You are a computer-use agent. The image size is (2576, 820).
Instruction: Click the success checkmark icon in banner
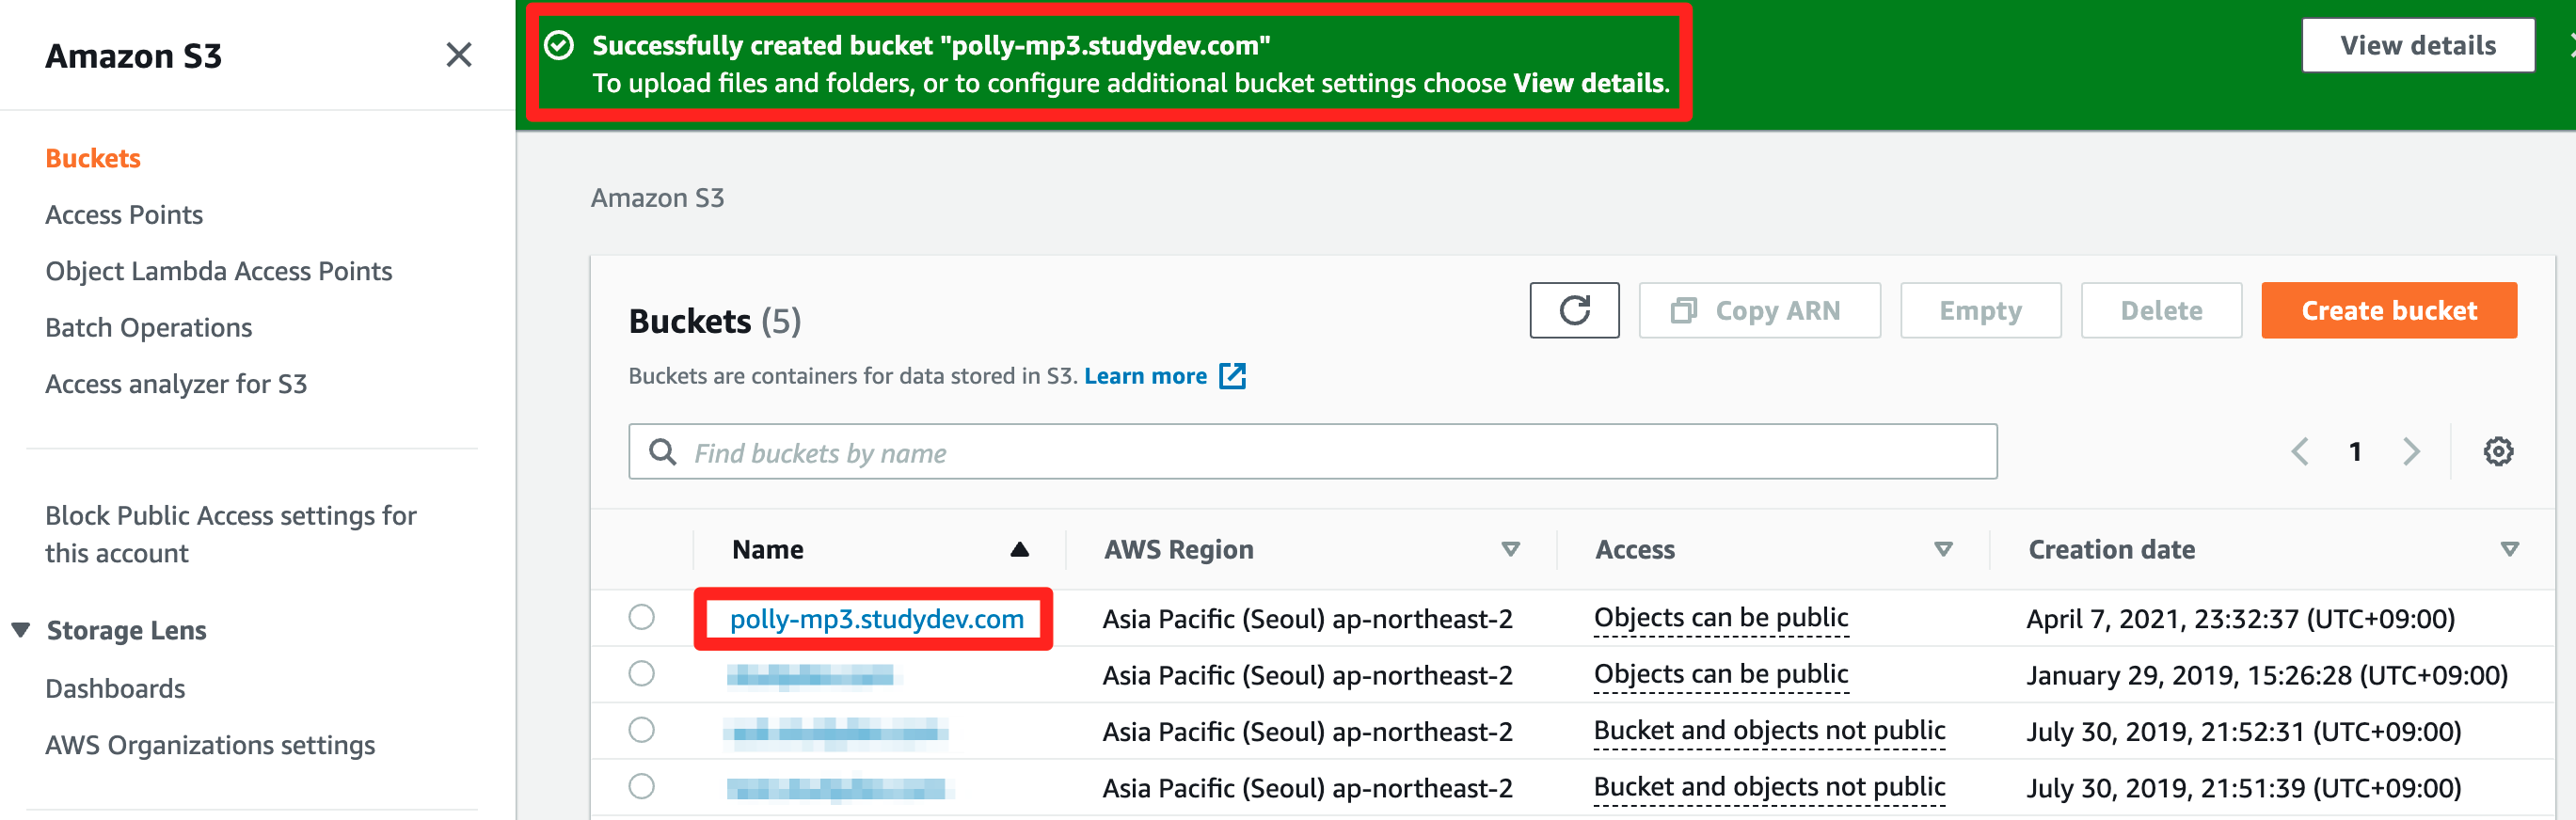click(x=559, y=46)
